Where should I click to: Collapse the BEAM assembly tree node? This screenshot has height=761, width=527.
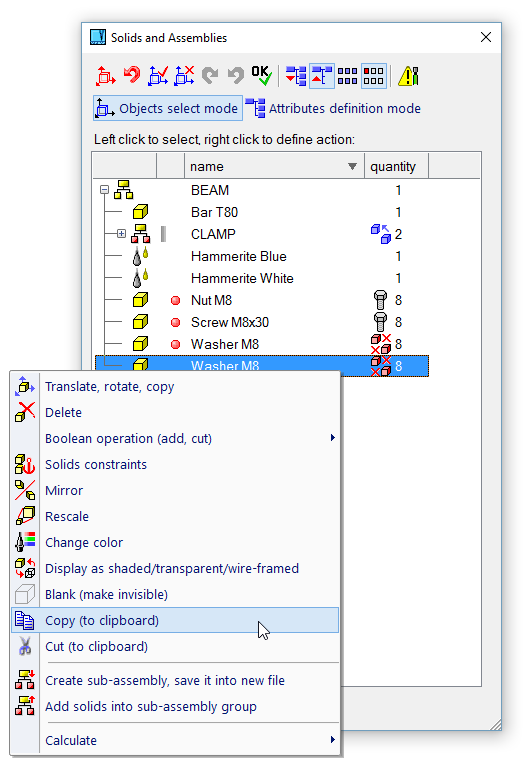pos(104,190)
